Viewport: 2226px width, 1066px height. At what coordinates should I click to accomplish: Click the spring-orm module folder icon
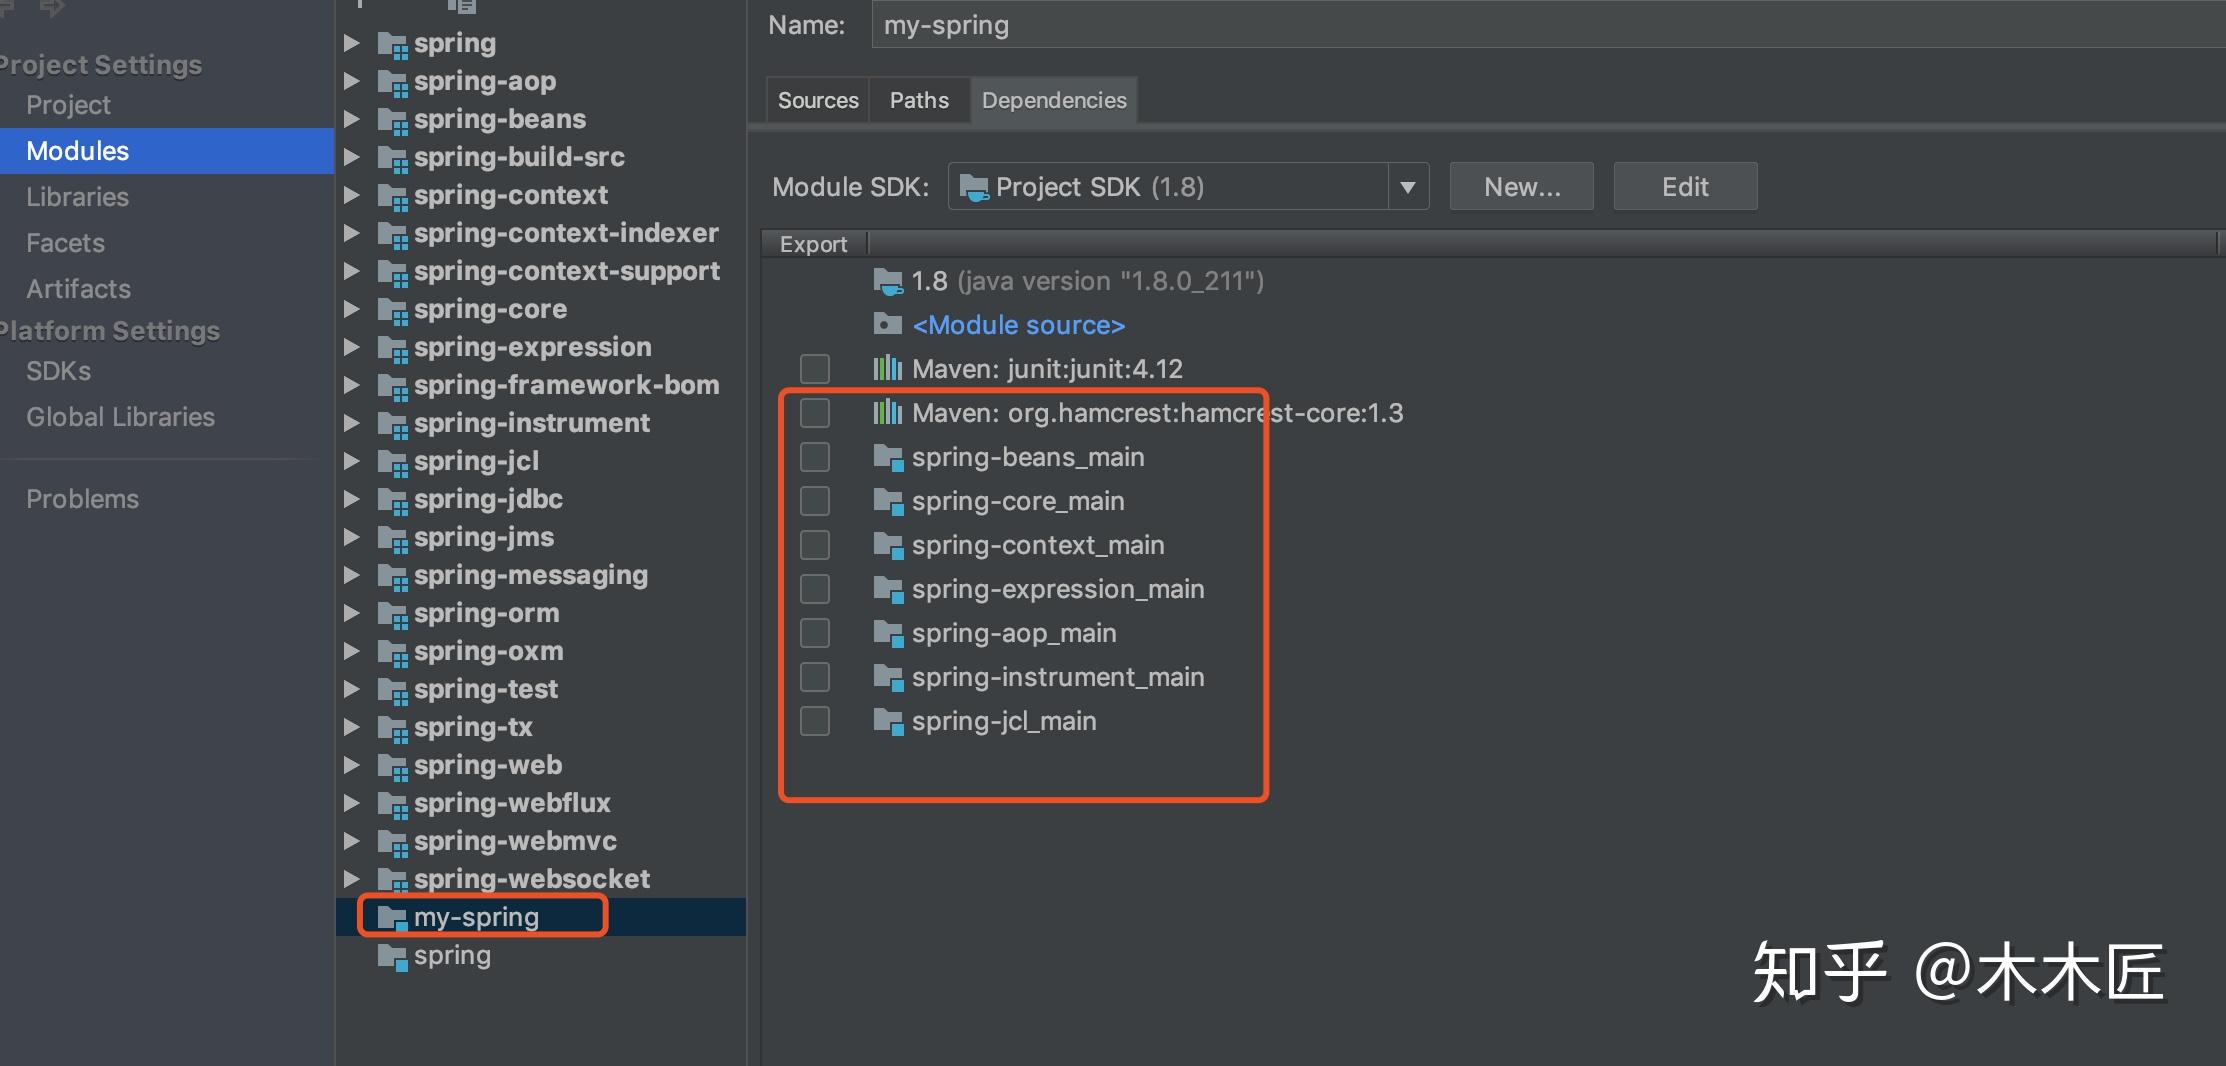click(393, 614)
